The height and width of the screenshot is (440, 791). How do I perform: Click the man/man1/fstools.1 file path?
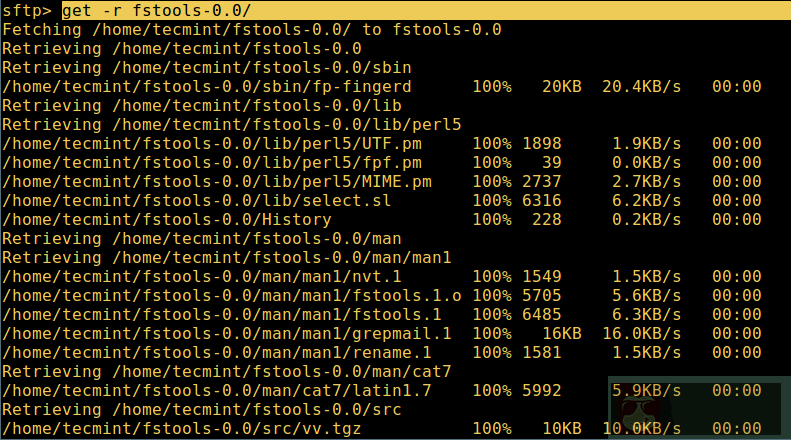[222, 315]
